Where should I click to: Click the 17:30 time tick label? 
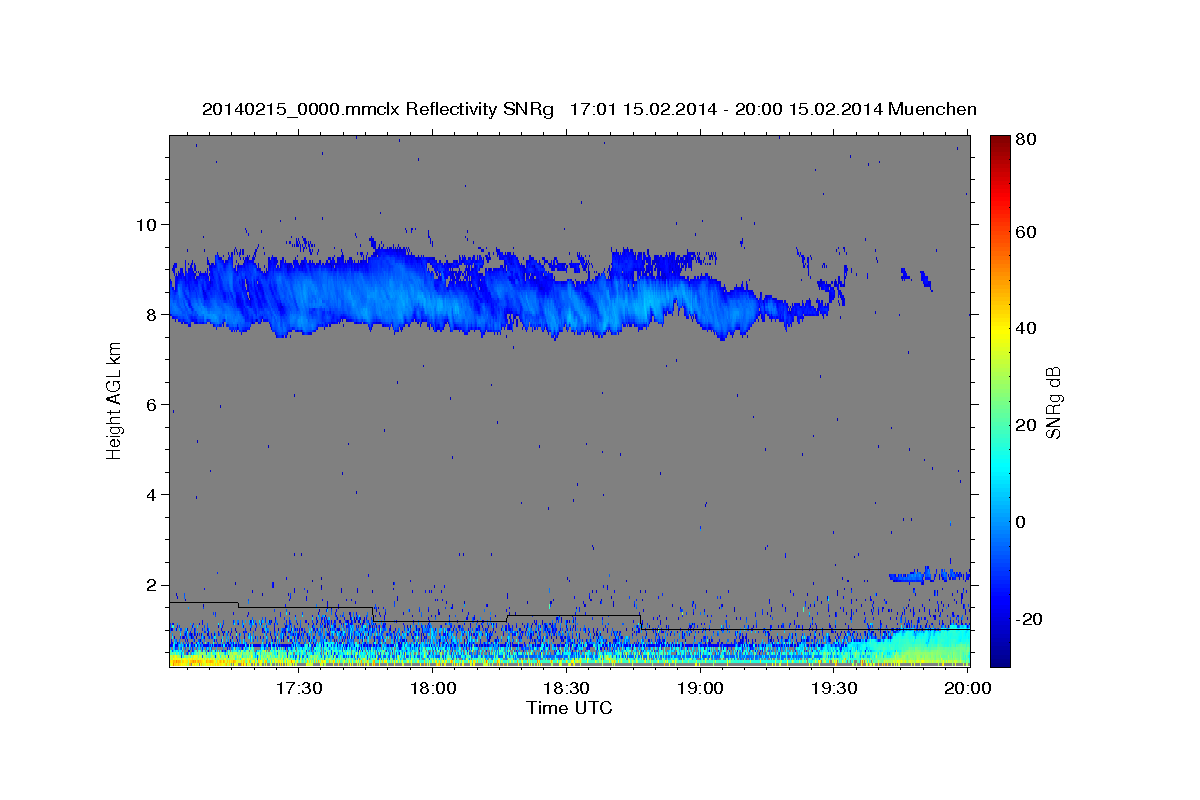click(x=299, y=688)
